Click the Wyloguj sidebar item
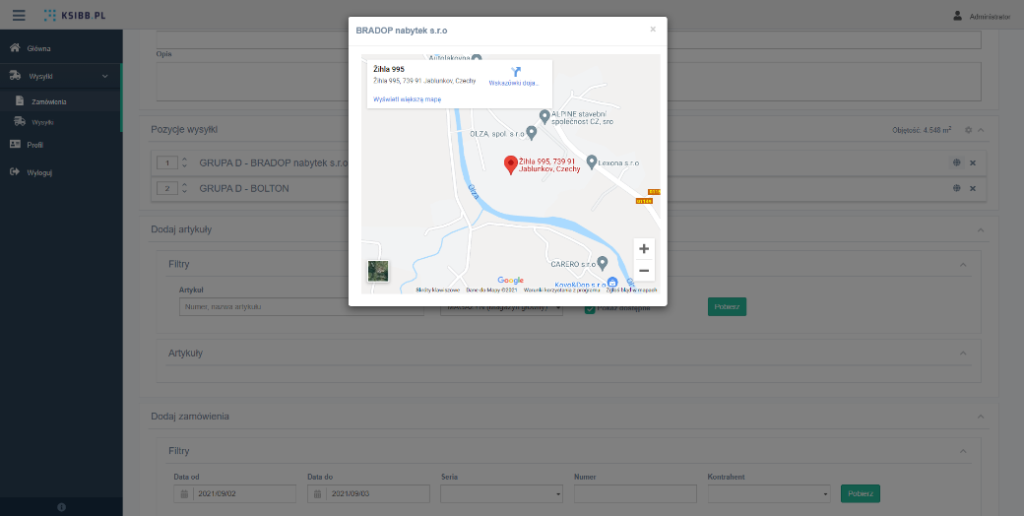This screenshot has height=516, width=1024. [39, 172]
